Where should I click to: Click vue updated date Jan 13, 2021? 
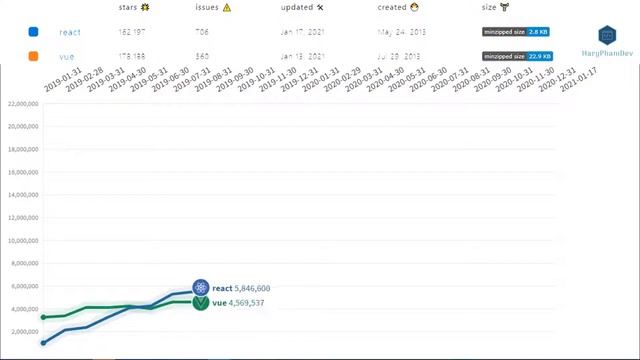(x=302, y=56)
